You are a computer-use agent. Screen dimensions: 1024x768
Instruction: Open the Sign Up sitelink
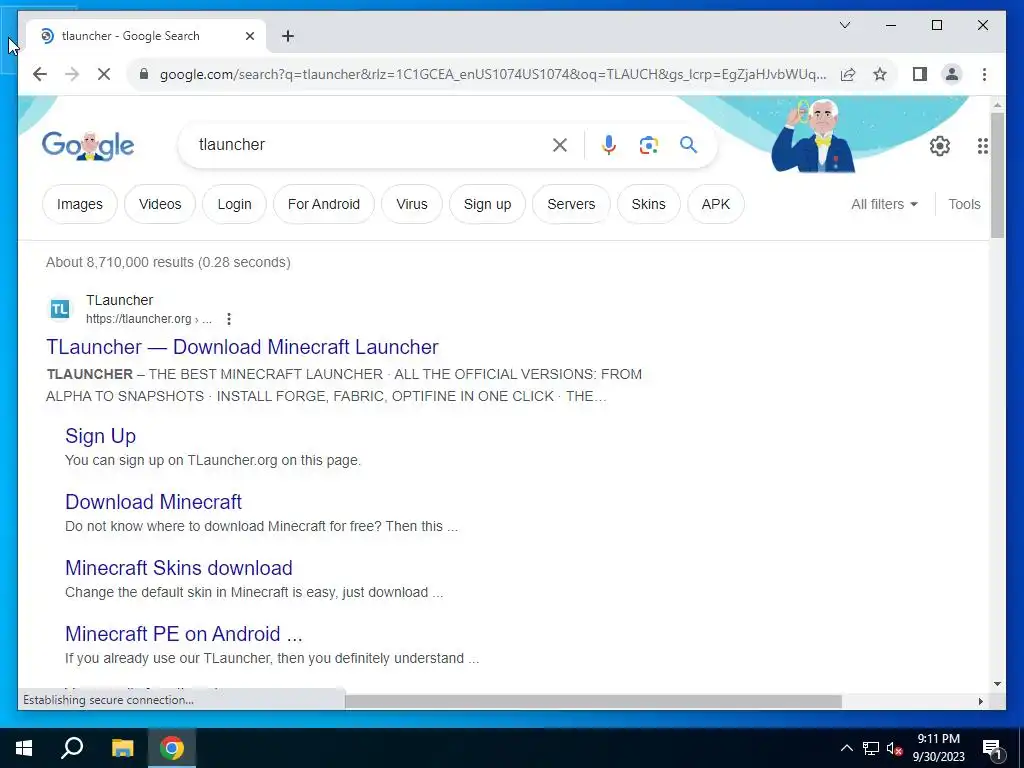tap(101, 436)
